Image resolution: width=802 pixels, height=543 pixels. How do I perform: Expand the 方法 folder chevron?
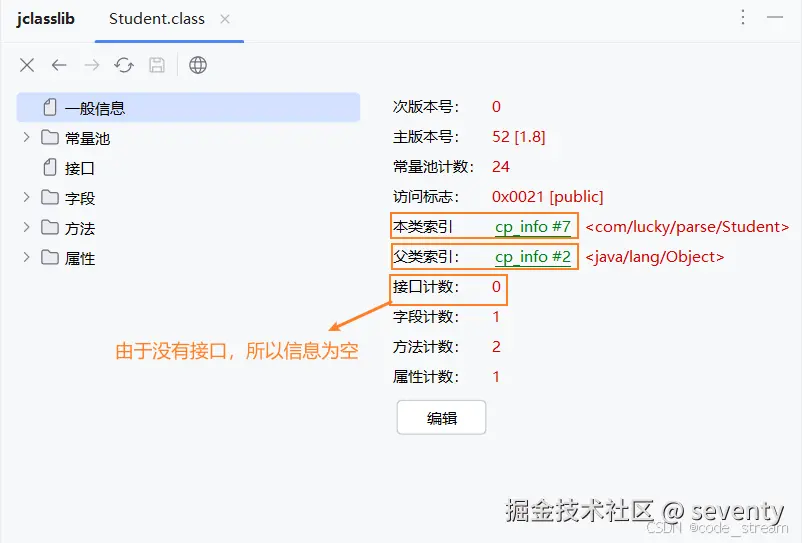click(26, 227)
